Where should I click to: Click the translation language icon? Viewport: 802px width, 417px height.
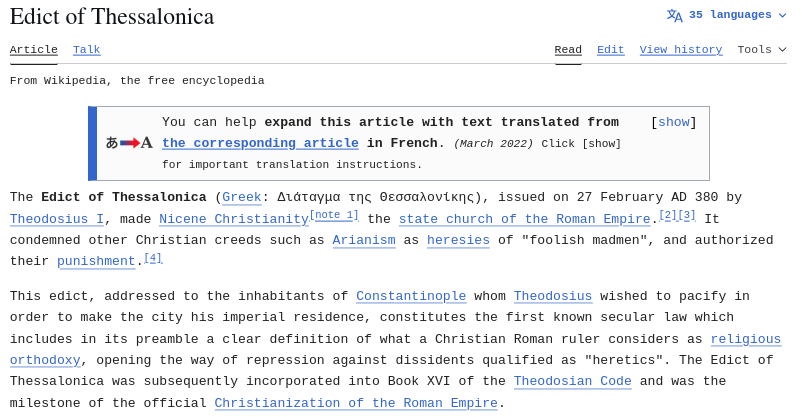(x=675, y=15)
